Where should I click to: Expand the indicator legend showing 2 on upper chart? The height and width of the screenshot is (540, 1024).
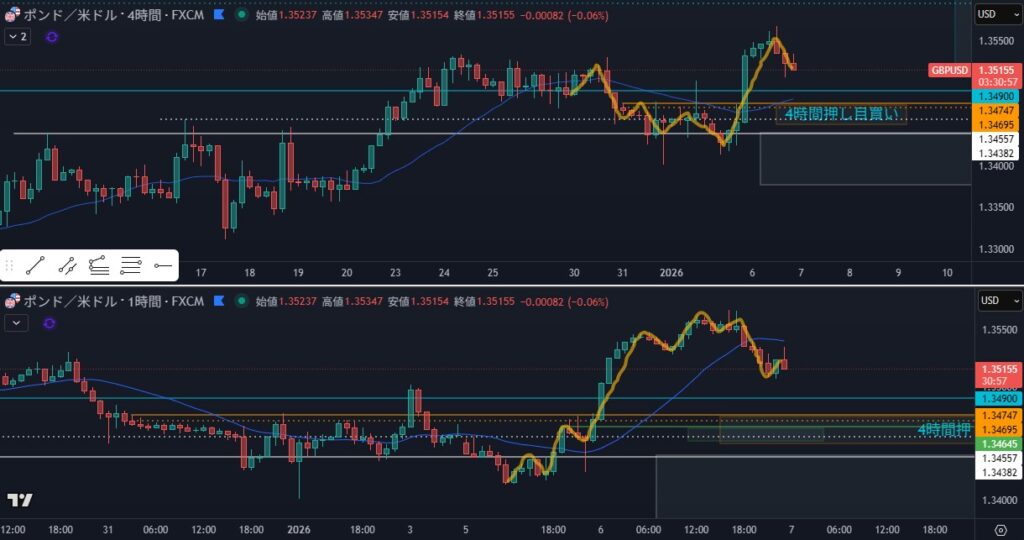point(17,36)
